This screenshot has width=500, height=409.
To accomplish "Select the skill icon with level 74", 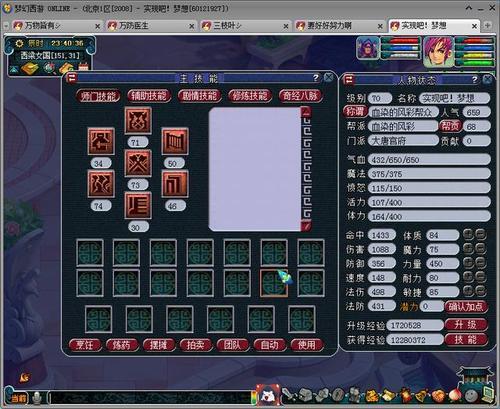I will pyautogui.click(x=101, y=184).
